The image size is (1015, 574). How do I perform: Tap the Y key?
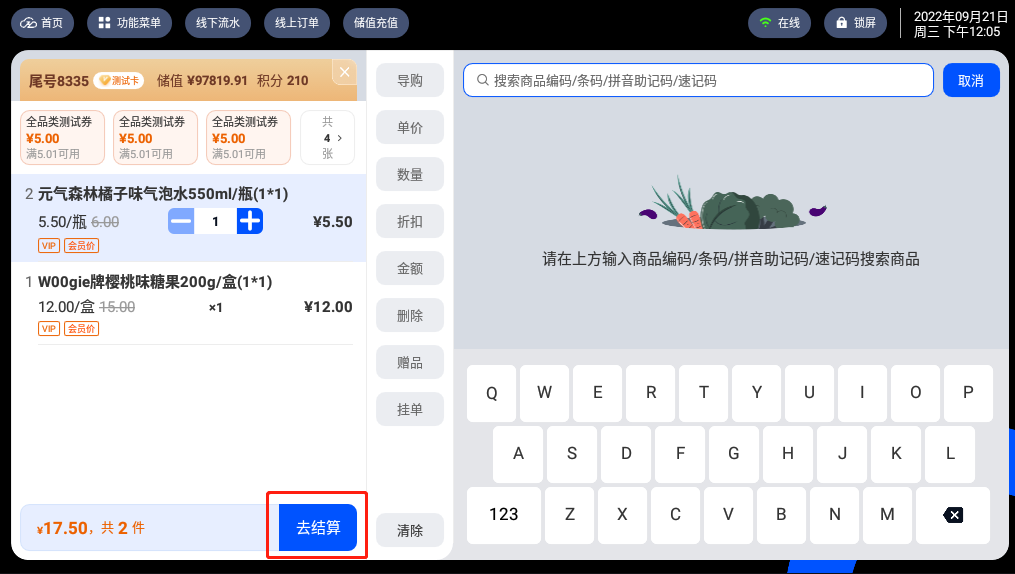point(756,393)
